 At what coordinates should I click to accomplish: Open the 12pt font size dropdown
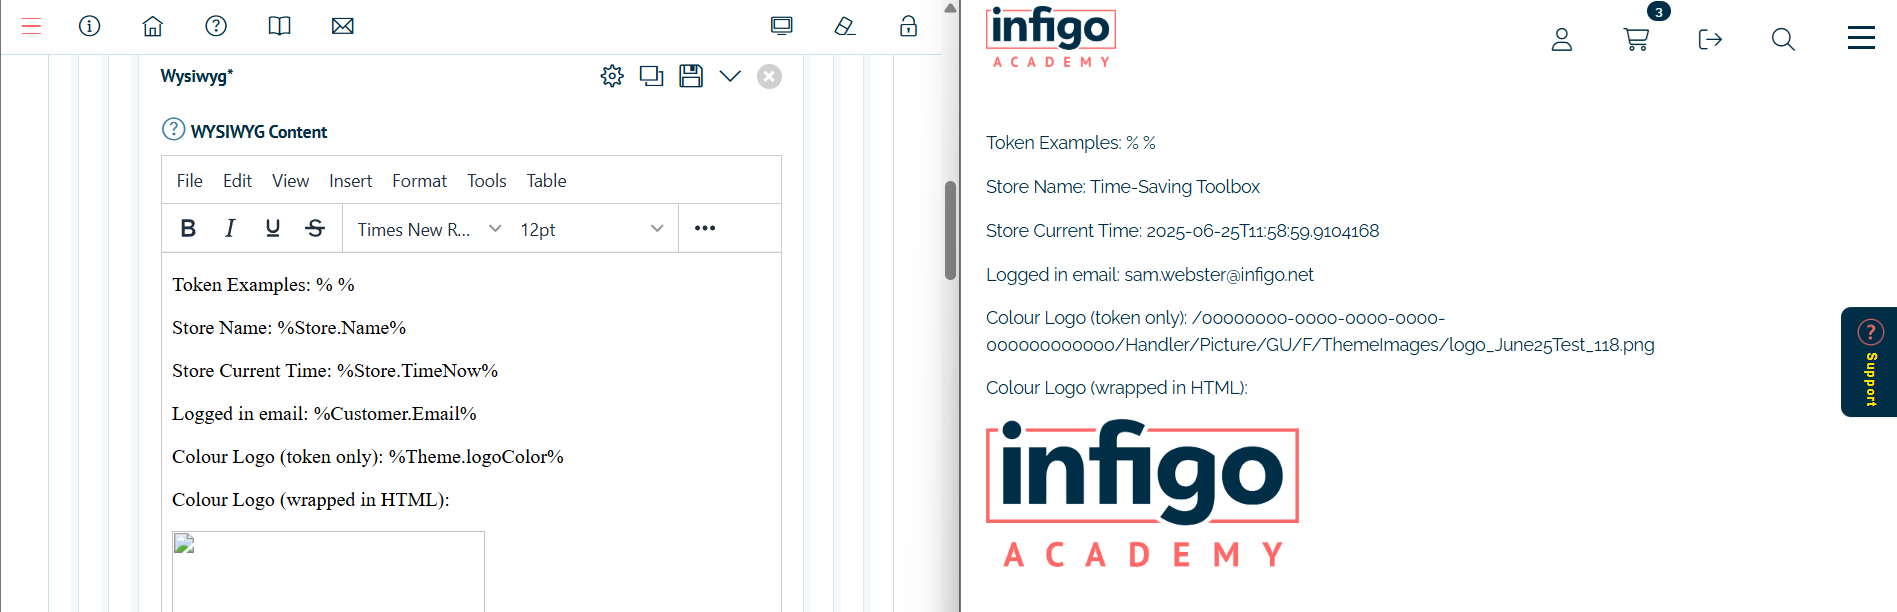[x=591, y=229]
